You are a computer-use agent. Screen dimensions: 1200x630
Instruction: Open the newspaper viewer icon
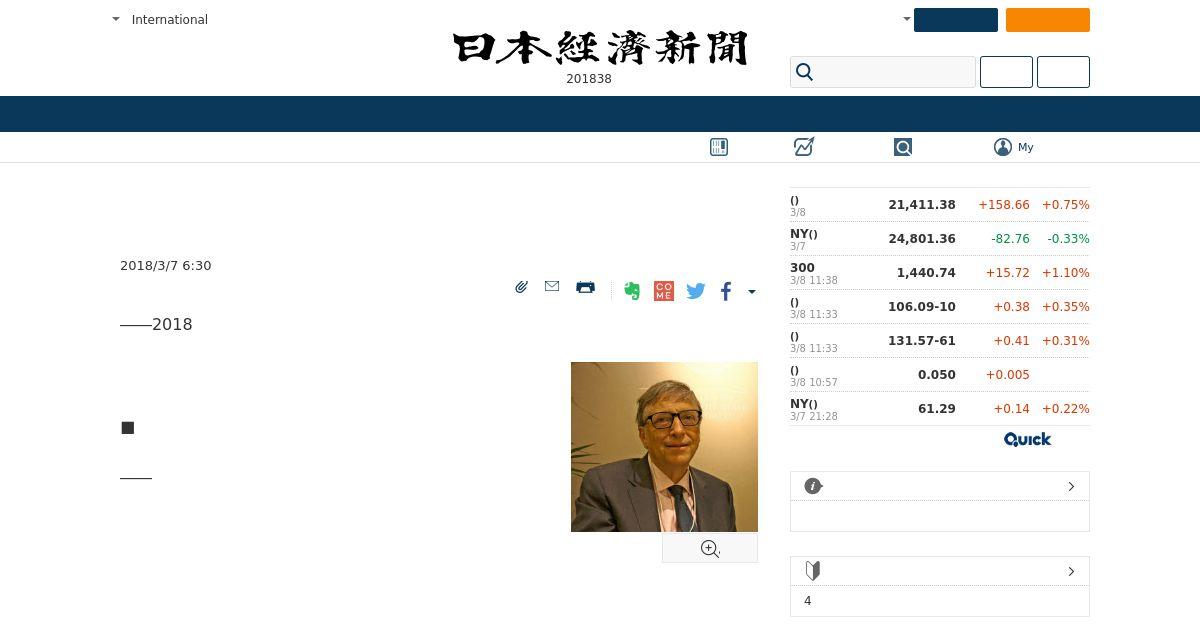pyautogui.click(x=719, y=147)
